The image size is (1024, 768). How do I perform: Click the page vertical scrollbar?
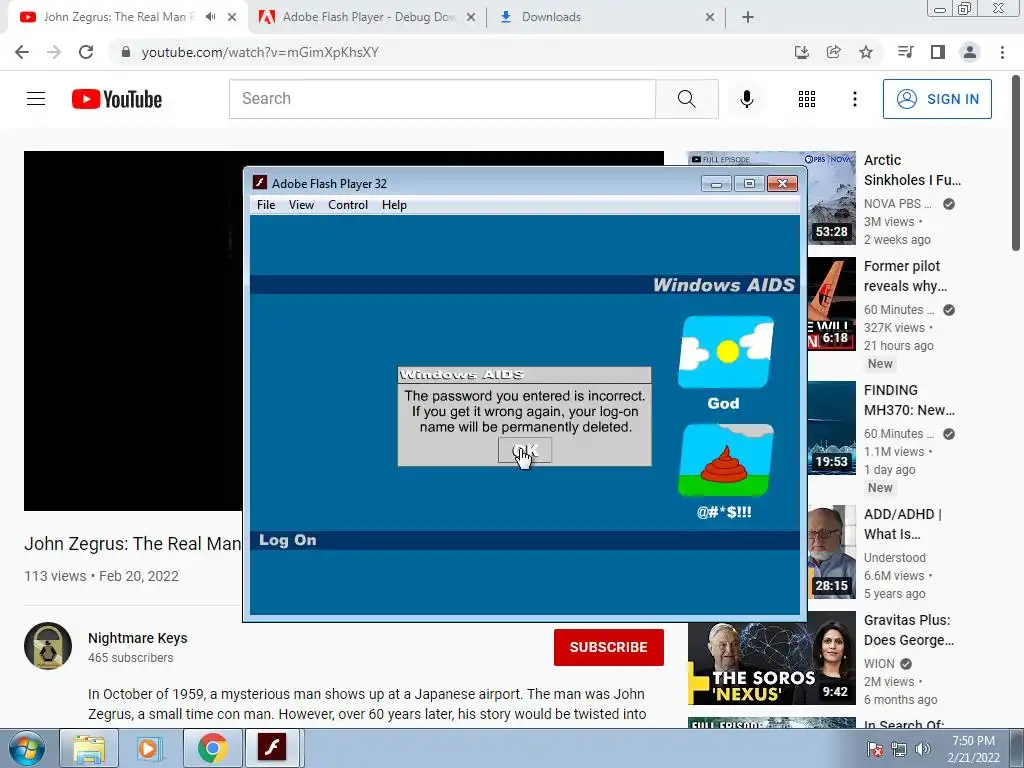point(1016,162)
